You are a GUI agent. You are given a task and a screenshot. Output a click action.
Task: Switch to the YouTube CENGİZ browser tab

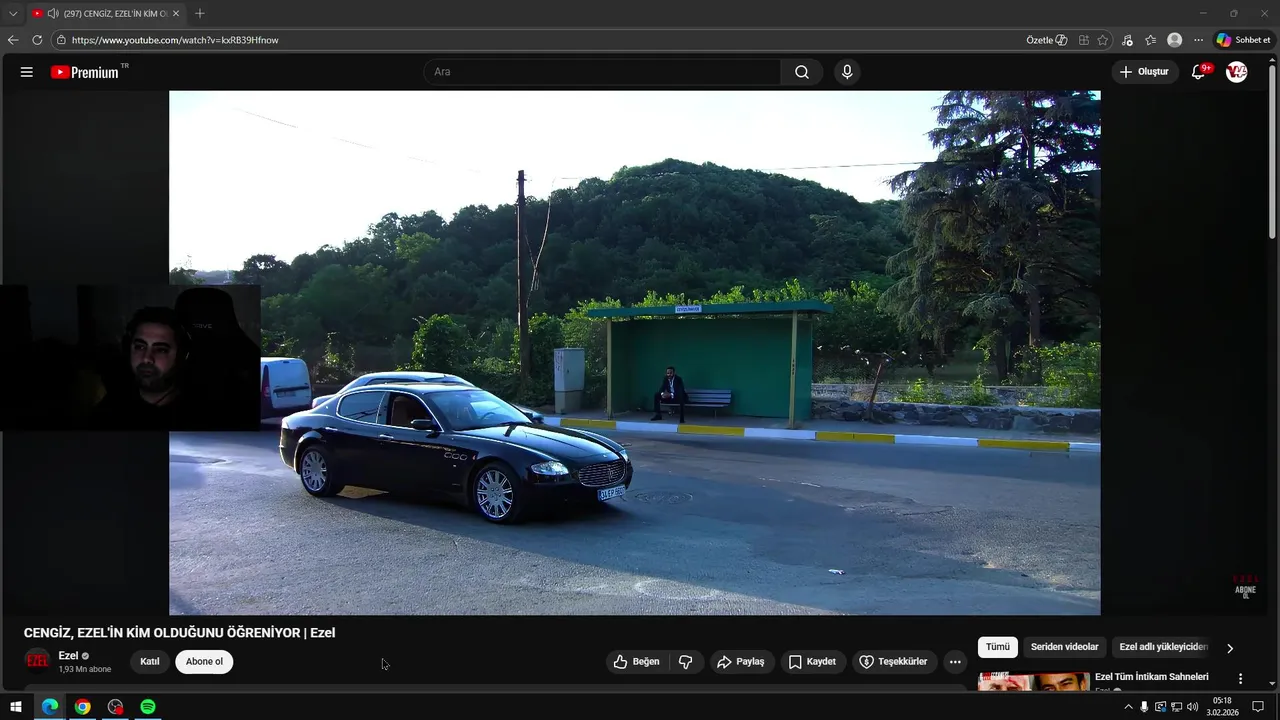[106, 13]
